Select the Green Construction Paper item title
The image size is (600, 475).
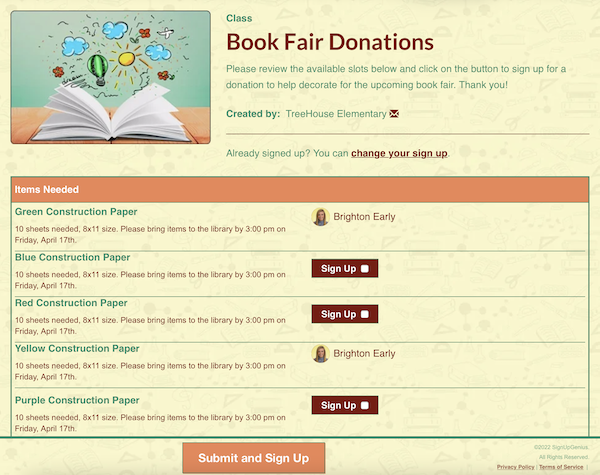[x=76, y=212]
